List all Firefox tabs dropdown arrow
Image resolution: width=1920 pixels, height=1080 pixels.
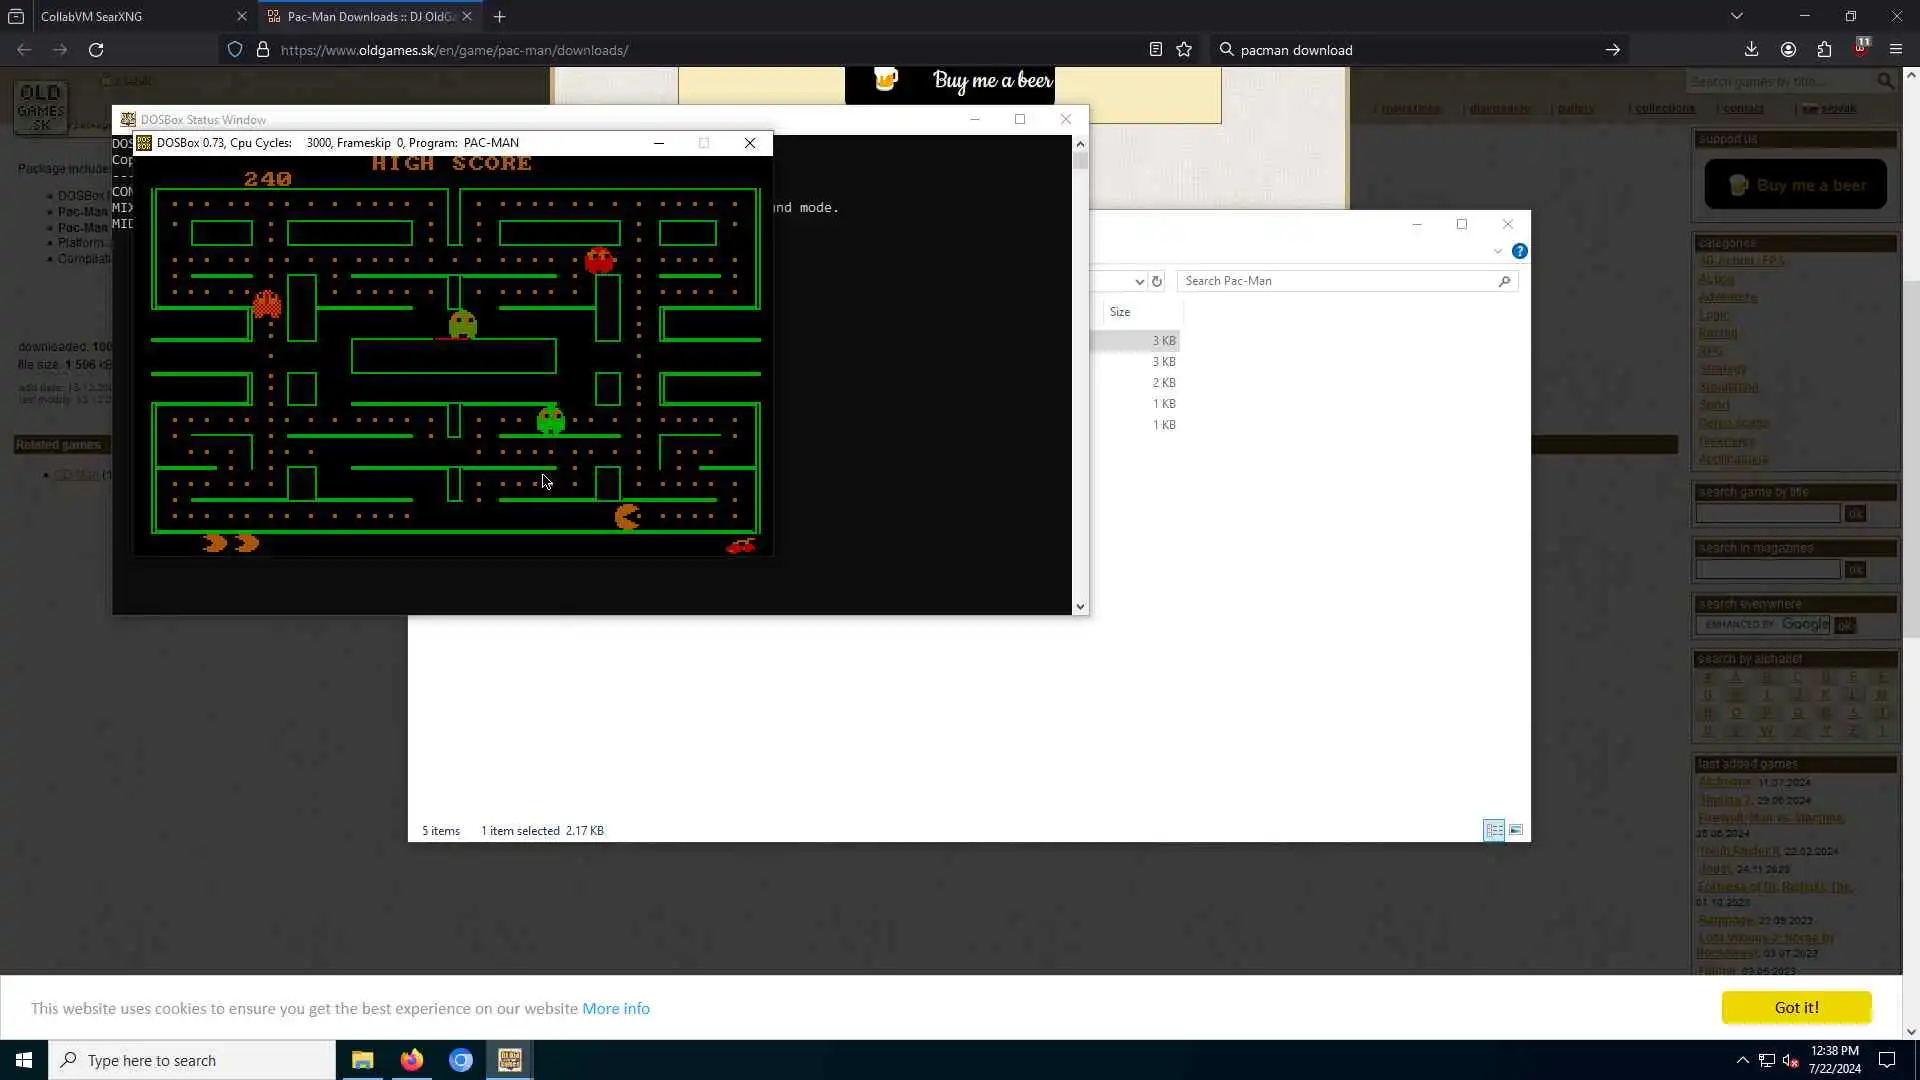click(x=1736, y=16)
